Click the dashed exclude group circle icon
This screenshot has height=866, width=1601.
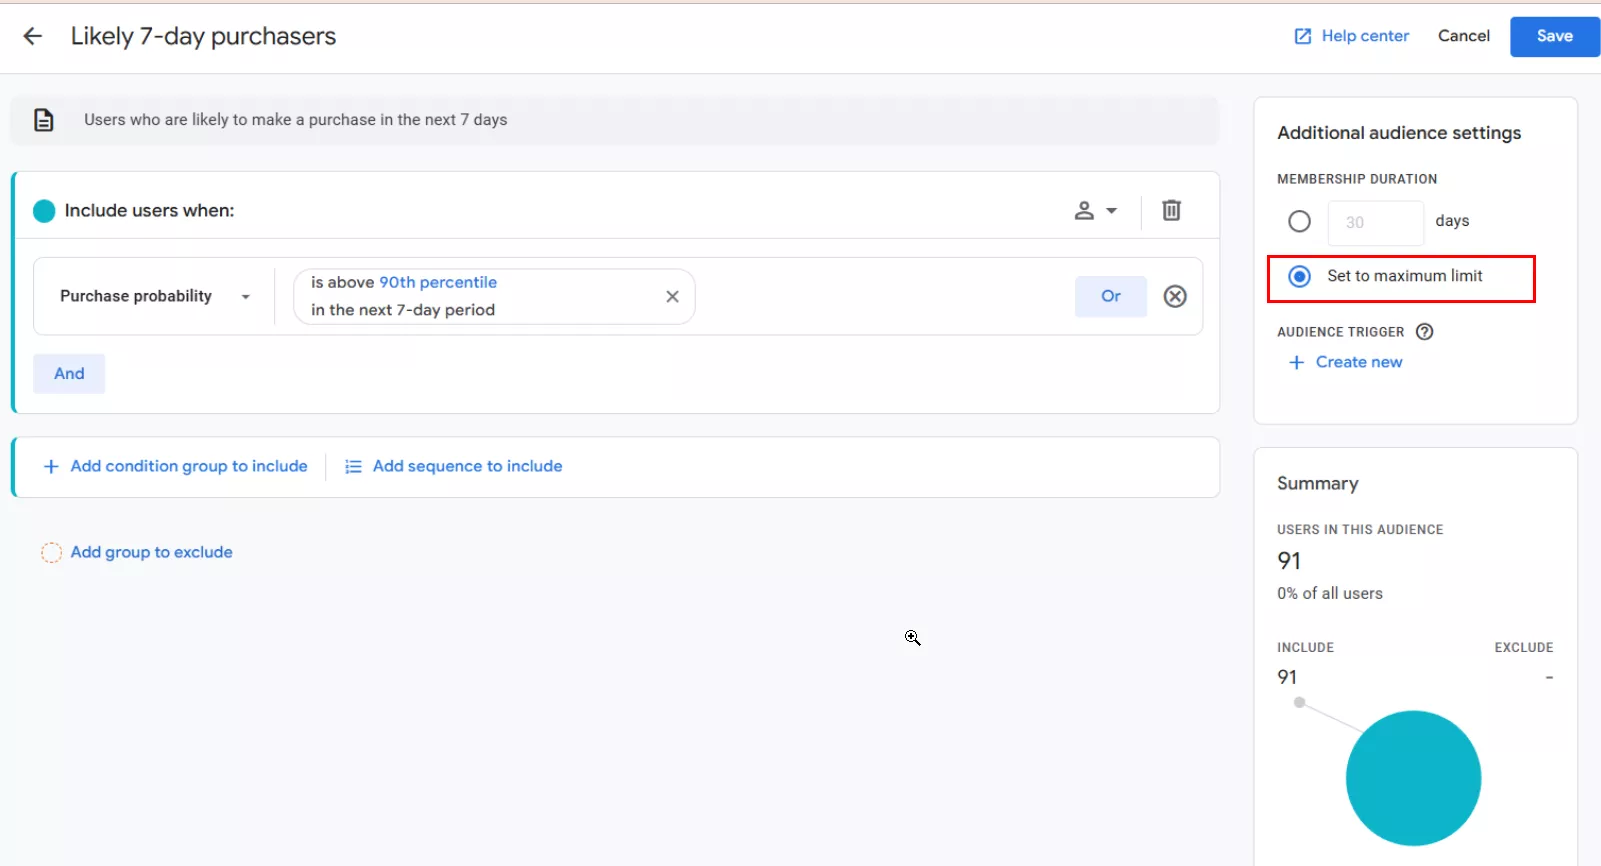click(51, 552)
